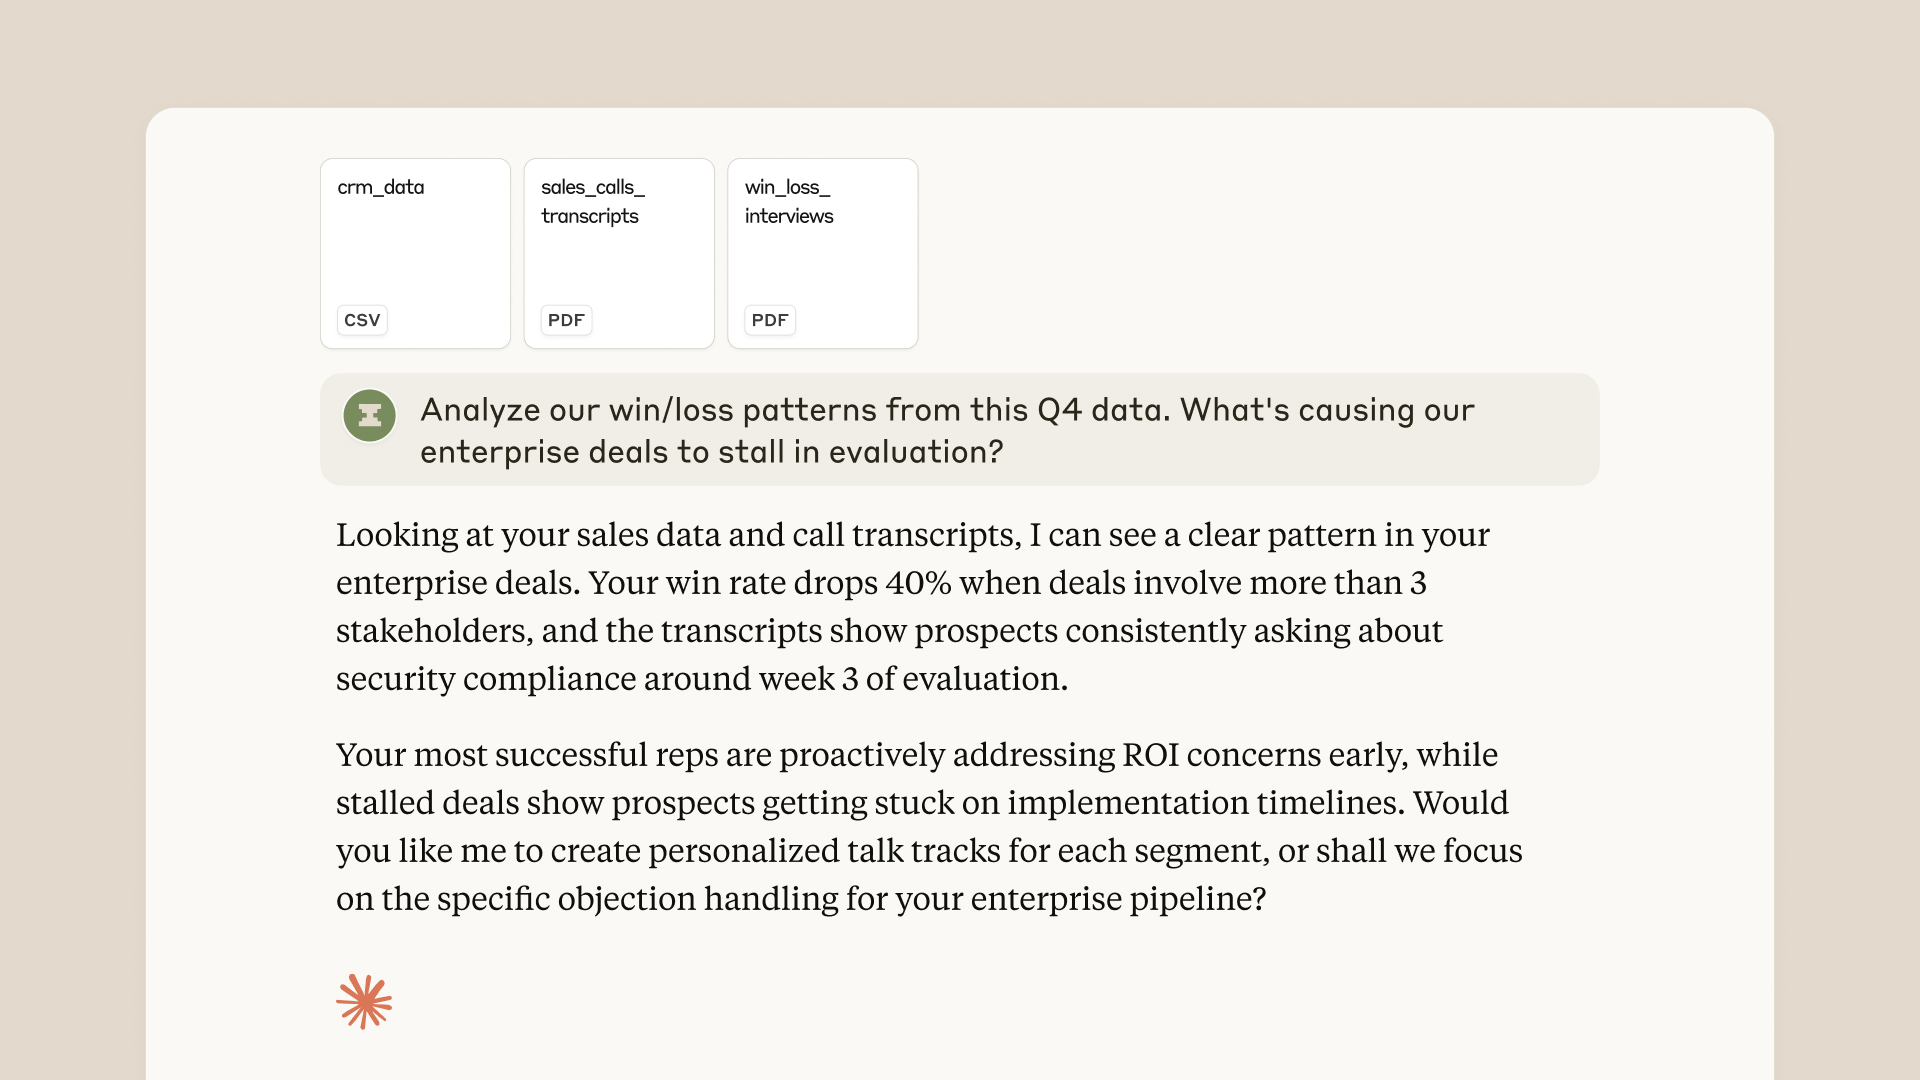Click the paragraph starting "Your most successful reps"

click(928, 826)
